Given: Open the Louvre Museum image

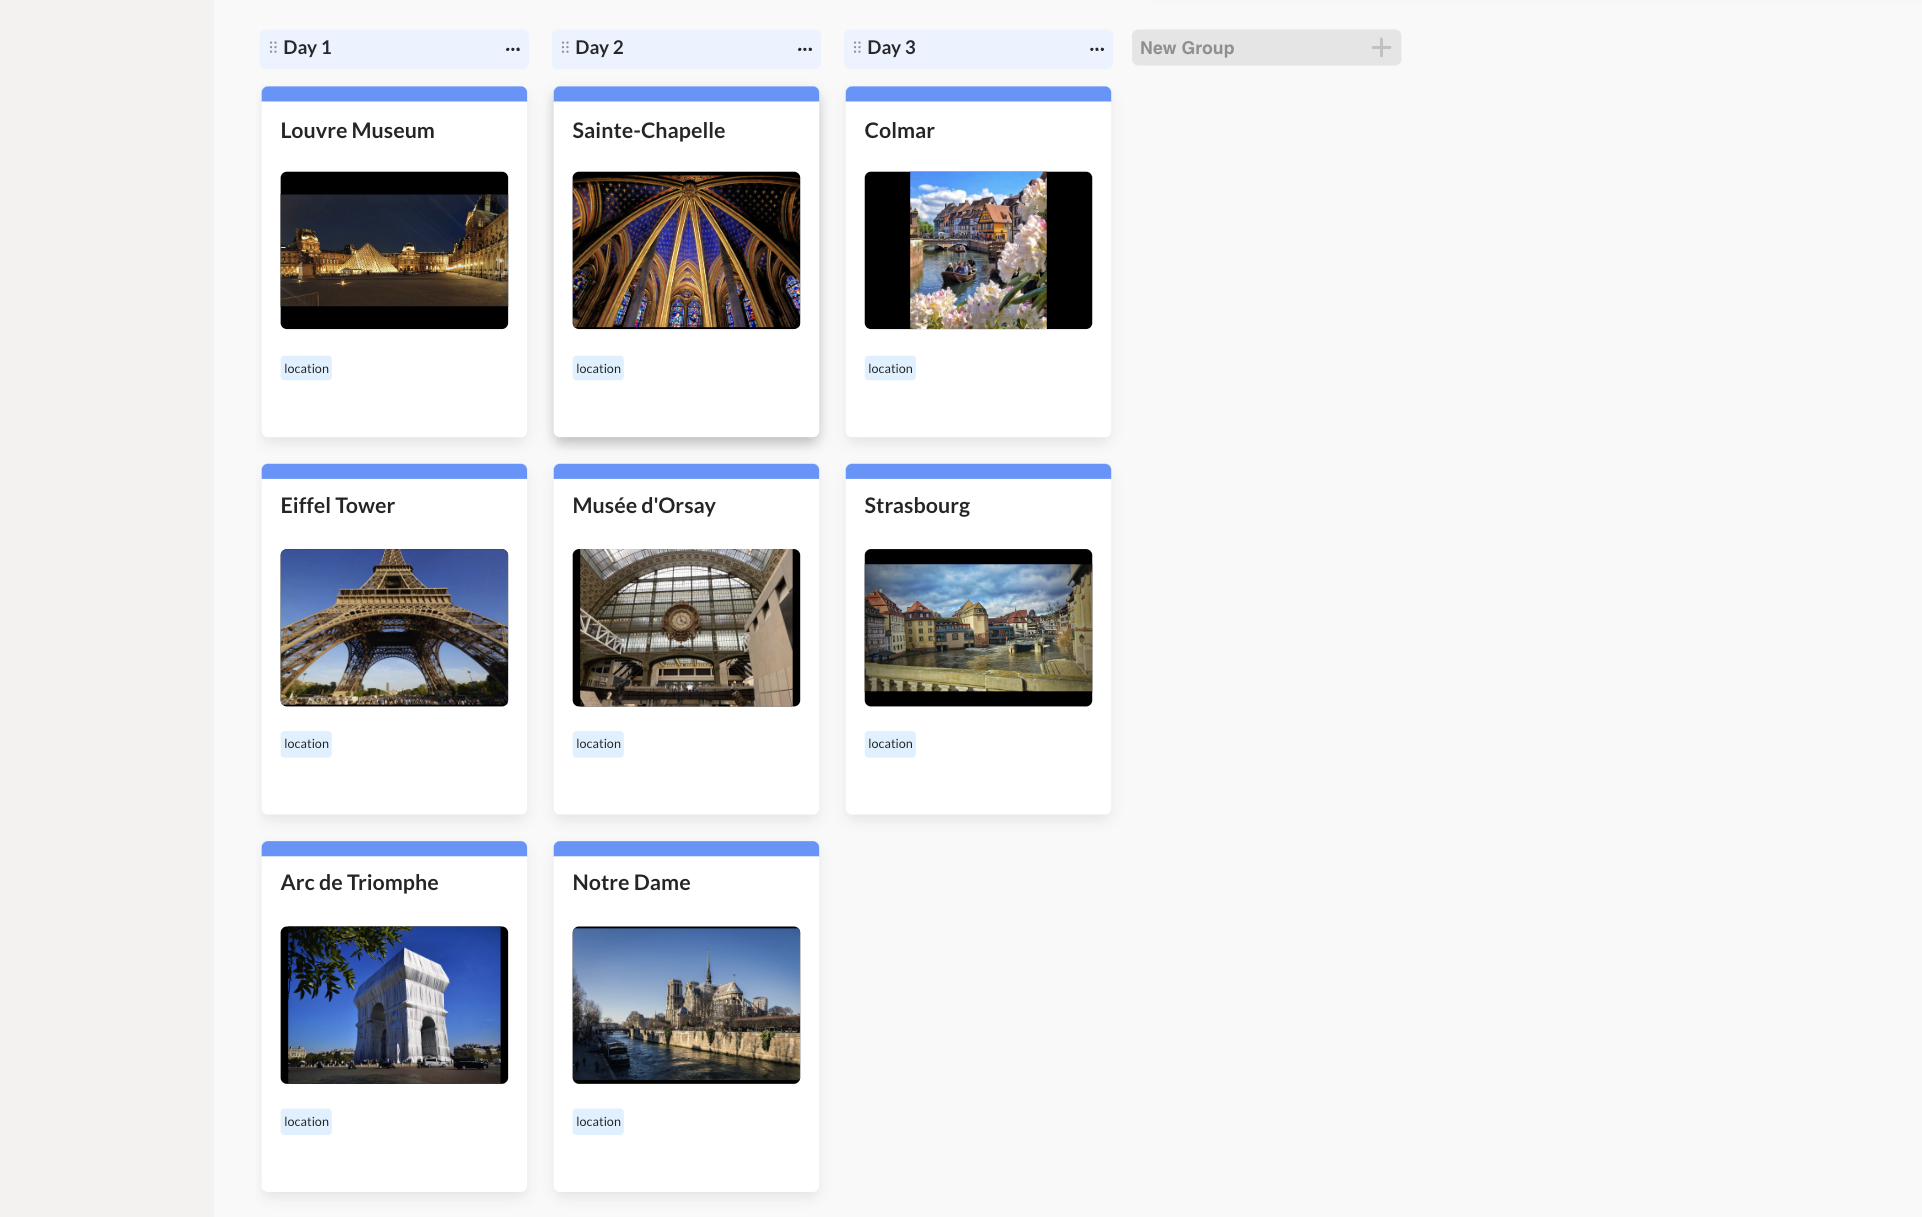Looking at the screenshot, I should coord(394,250).
